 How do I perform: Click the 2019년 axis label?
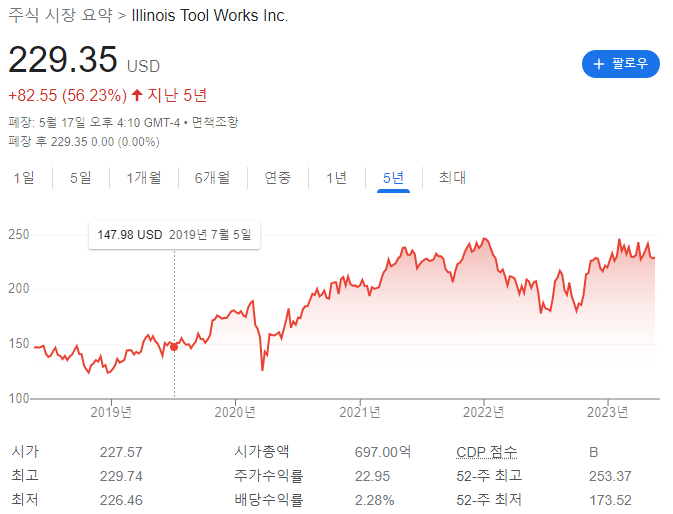[x=111, y=412]
